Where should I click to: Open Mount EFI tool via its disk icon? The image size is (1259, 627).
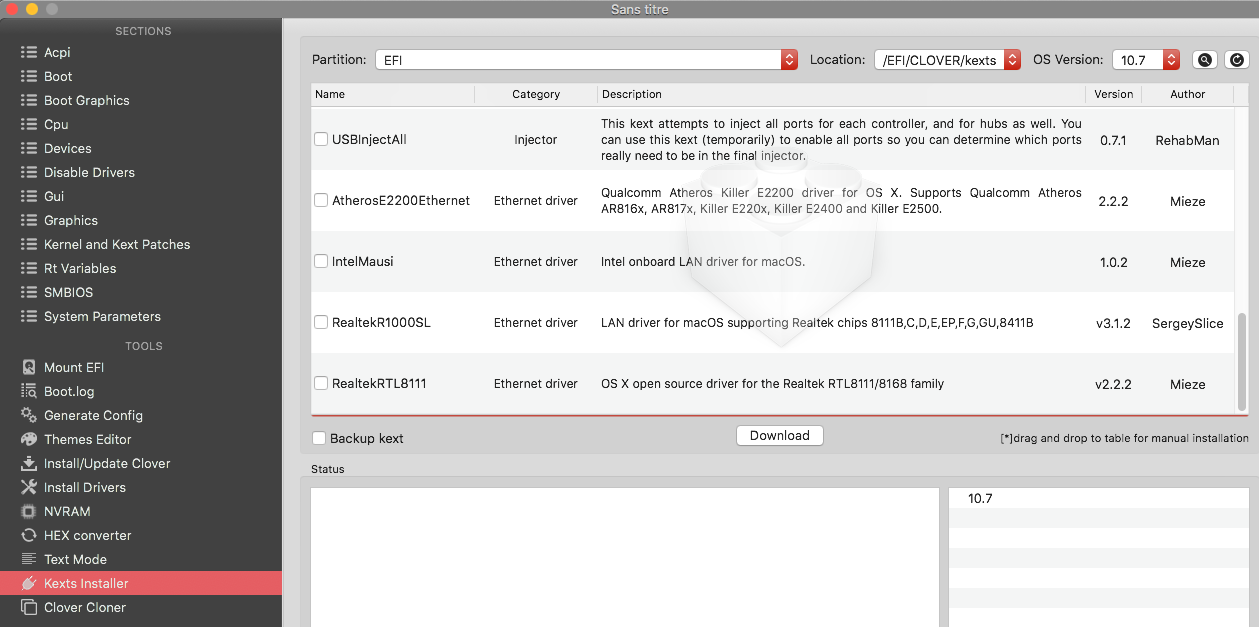coord(29,367)
